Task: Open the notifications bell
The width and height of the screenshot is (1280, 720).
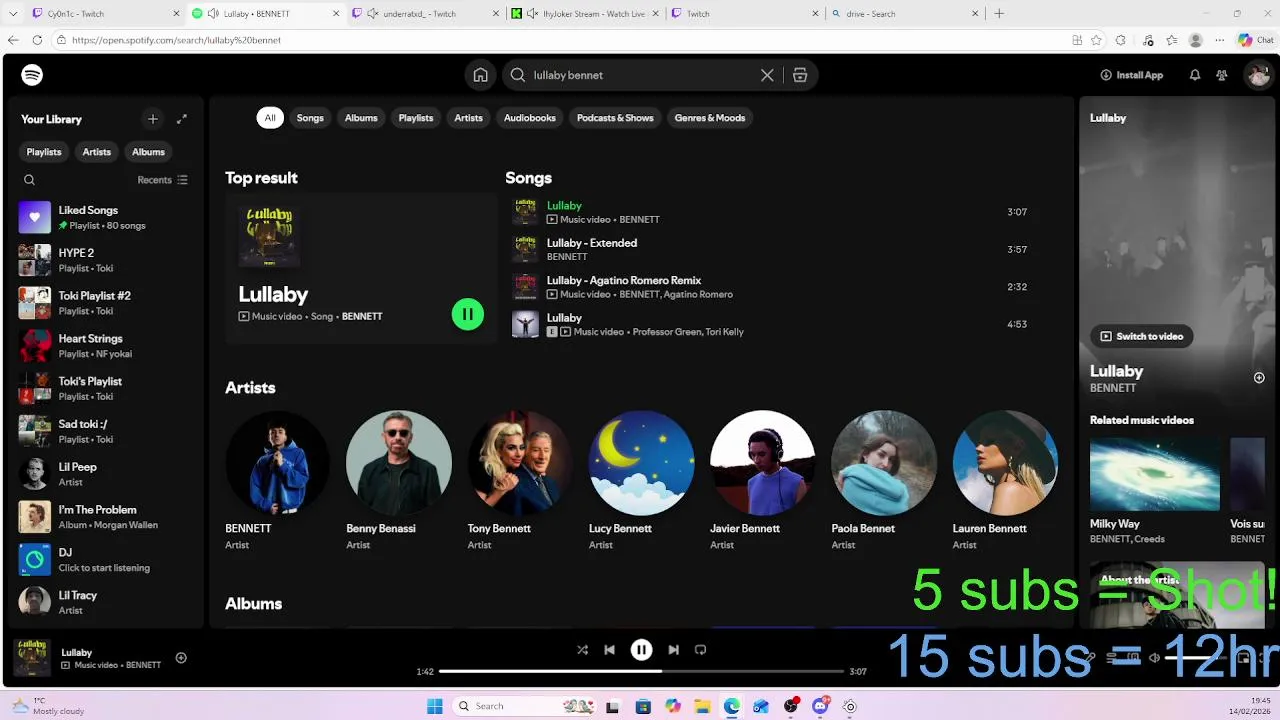Action: point(1194,75)
